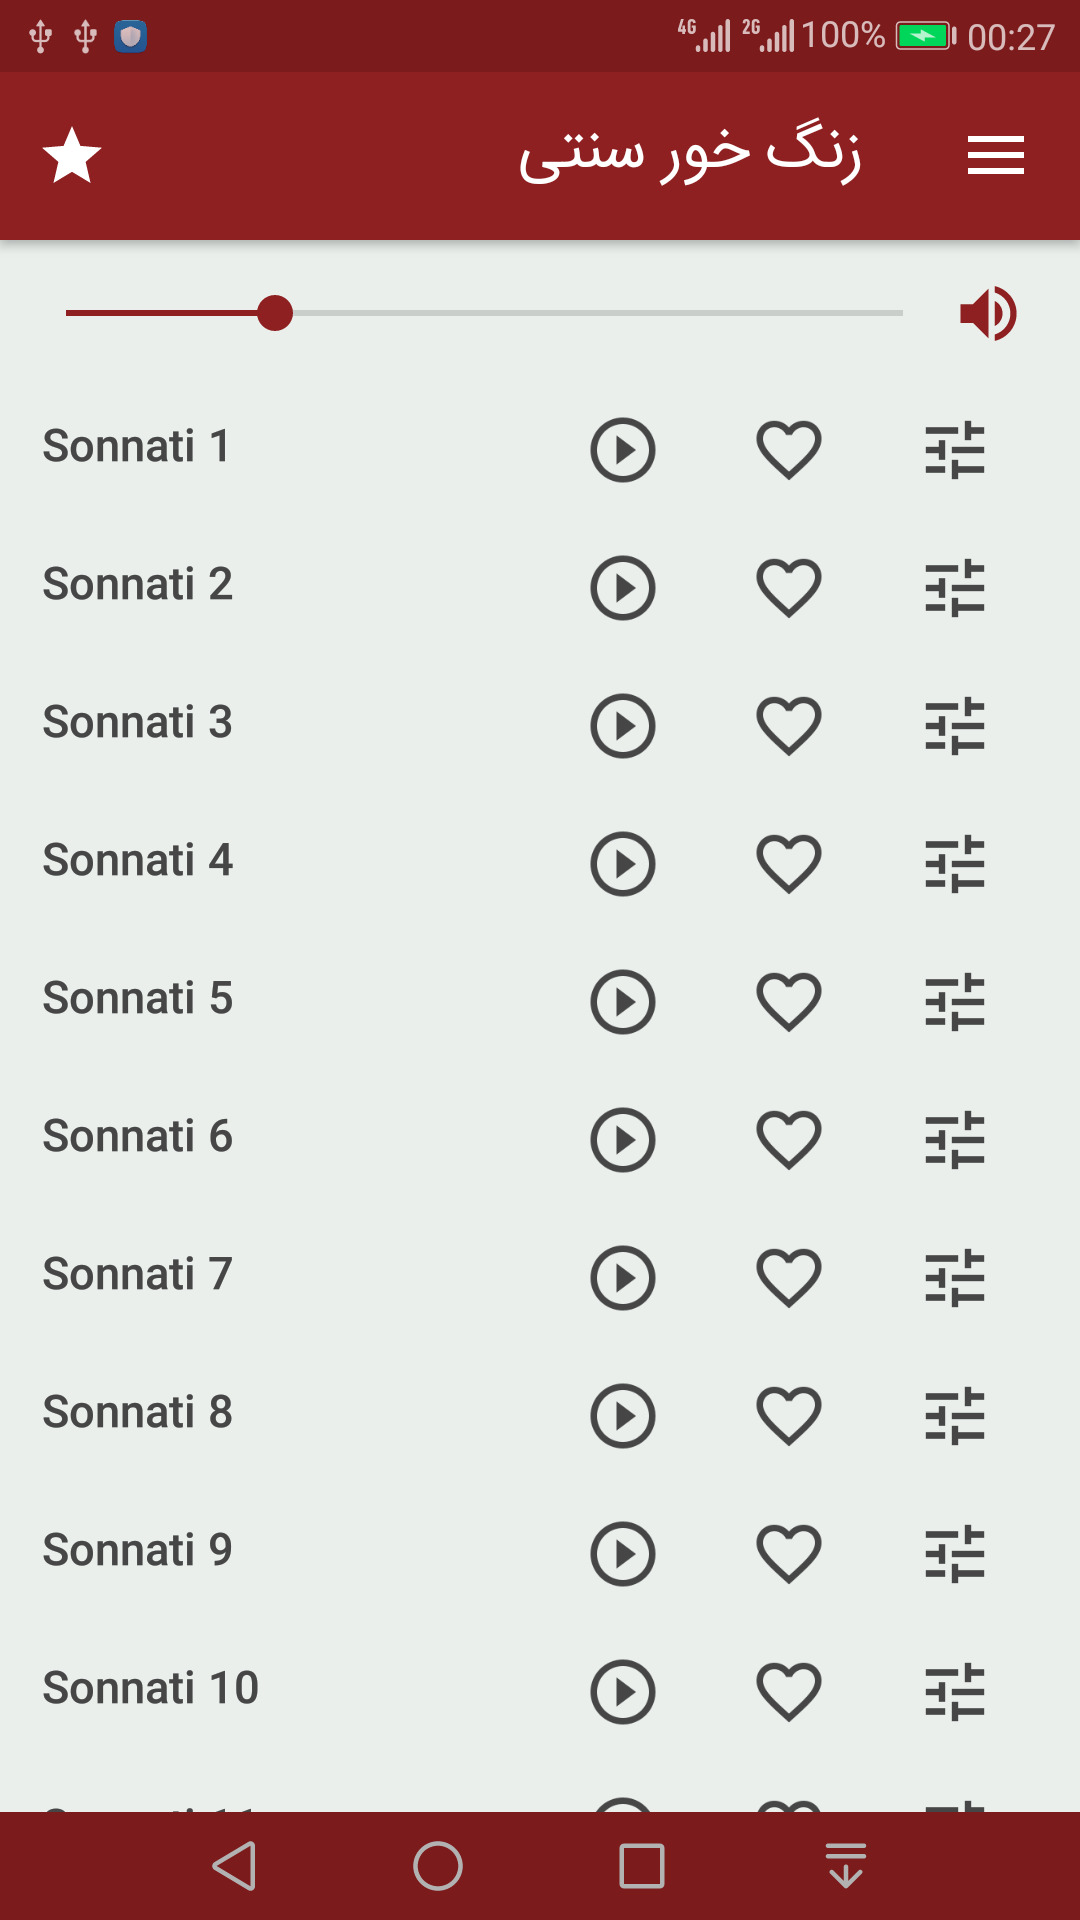The width and height of the screenshot is (1080, 1920).
Task: Start playback of Sonnati 9
Action: tap(622, 1554)
